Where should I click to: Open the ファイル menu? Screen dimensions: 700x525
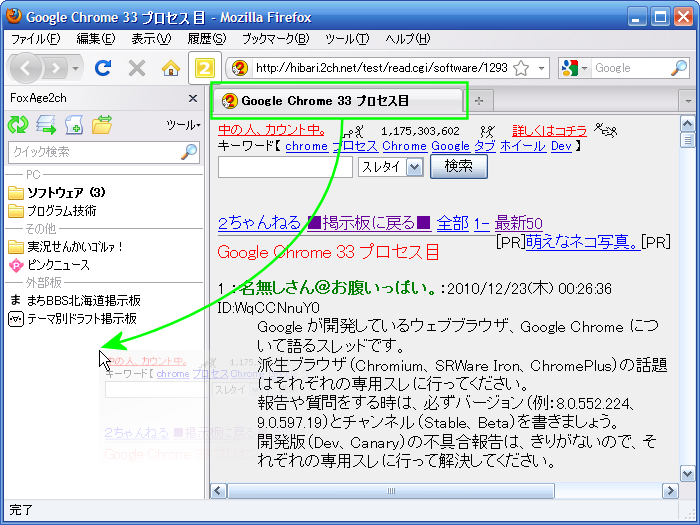35,39
